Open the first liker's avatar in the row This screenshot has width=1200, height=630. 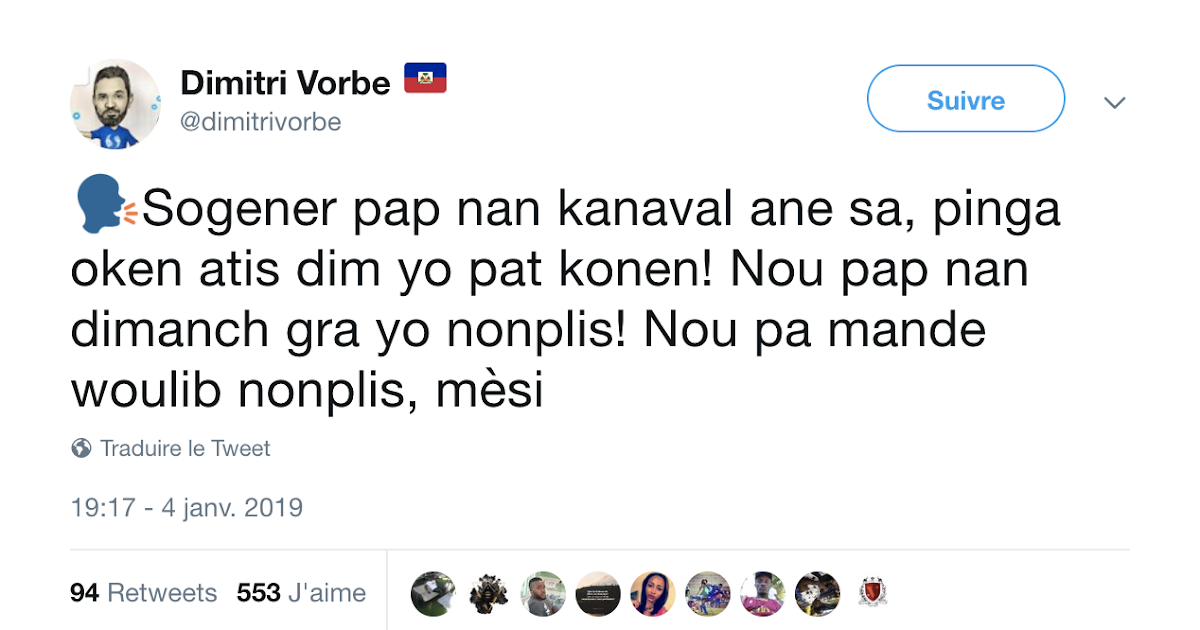point(433,594)
